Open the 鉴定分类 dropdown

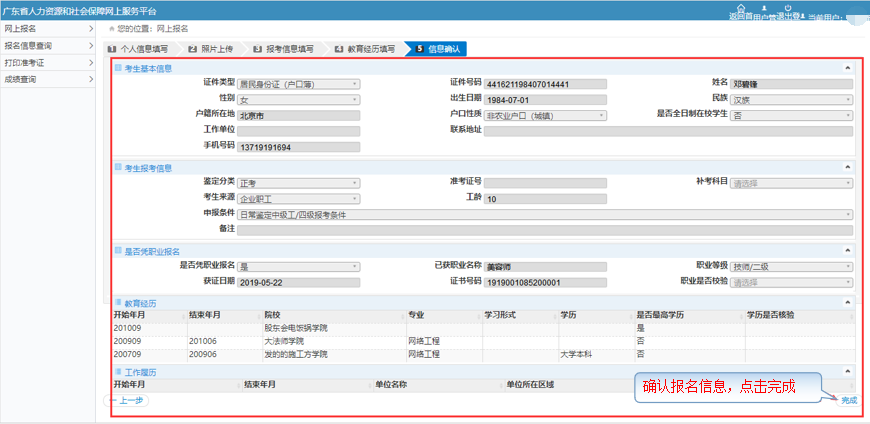299,183
